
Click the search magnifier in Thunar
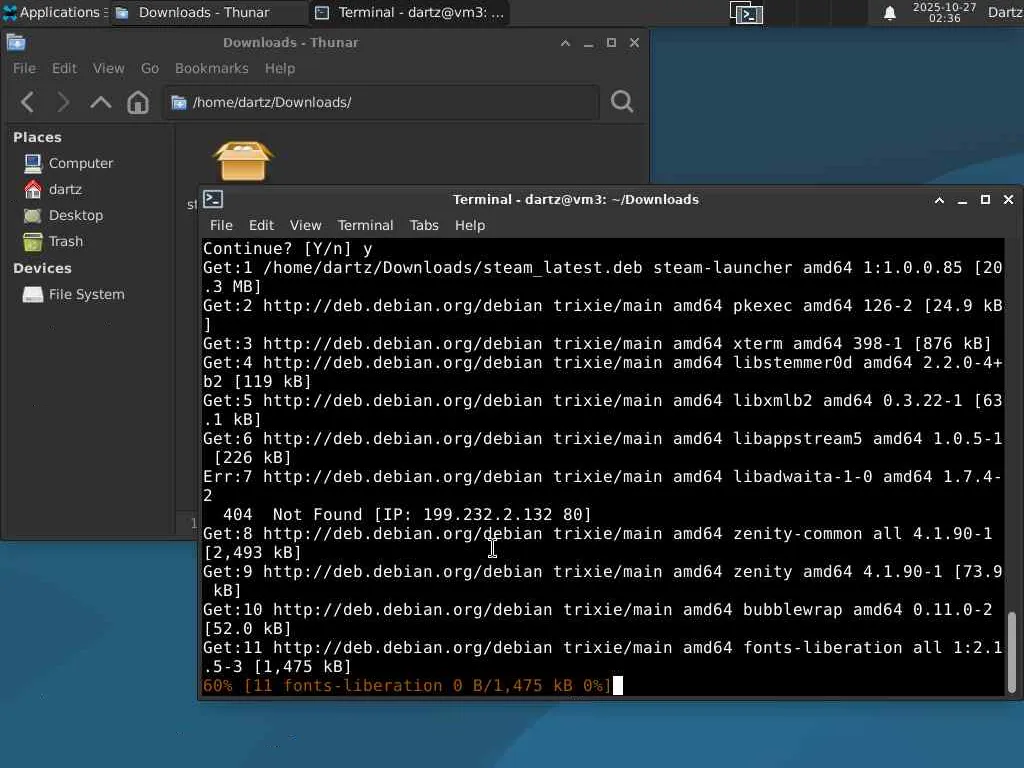(622, 102)
